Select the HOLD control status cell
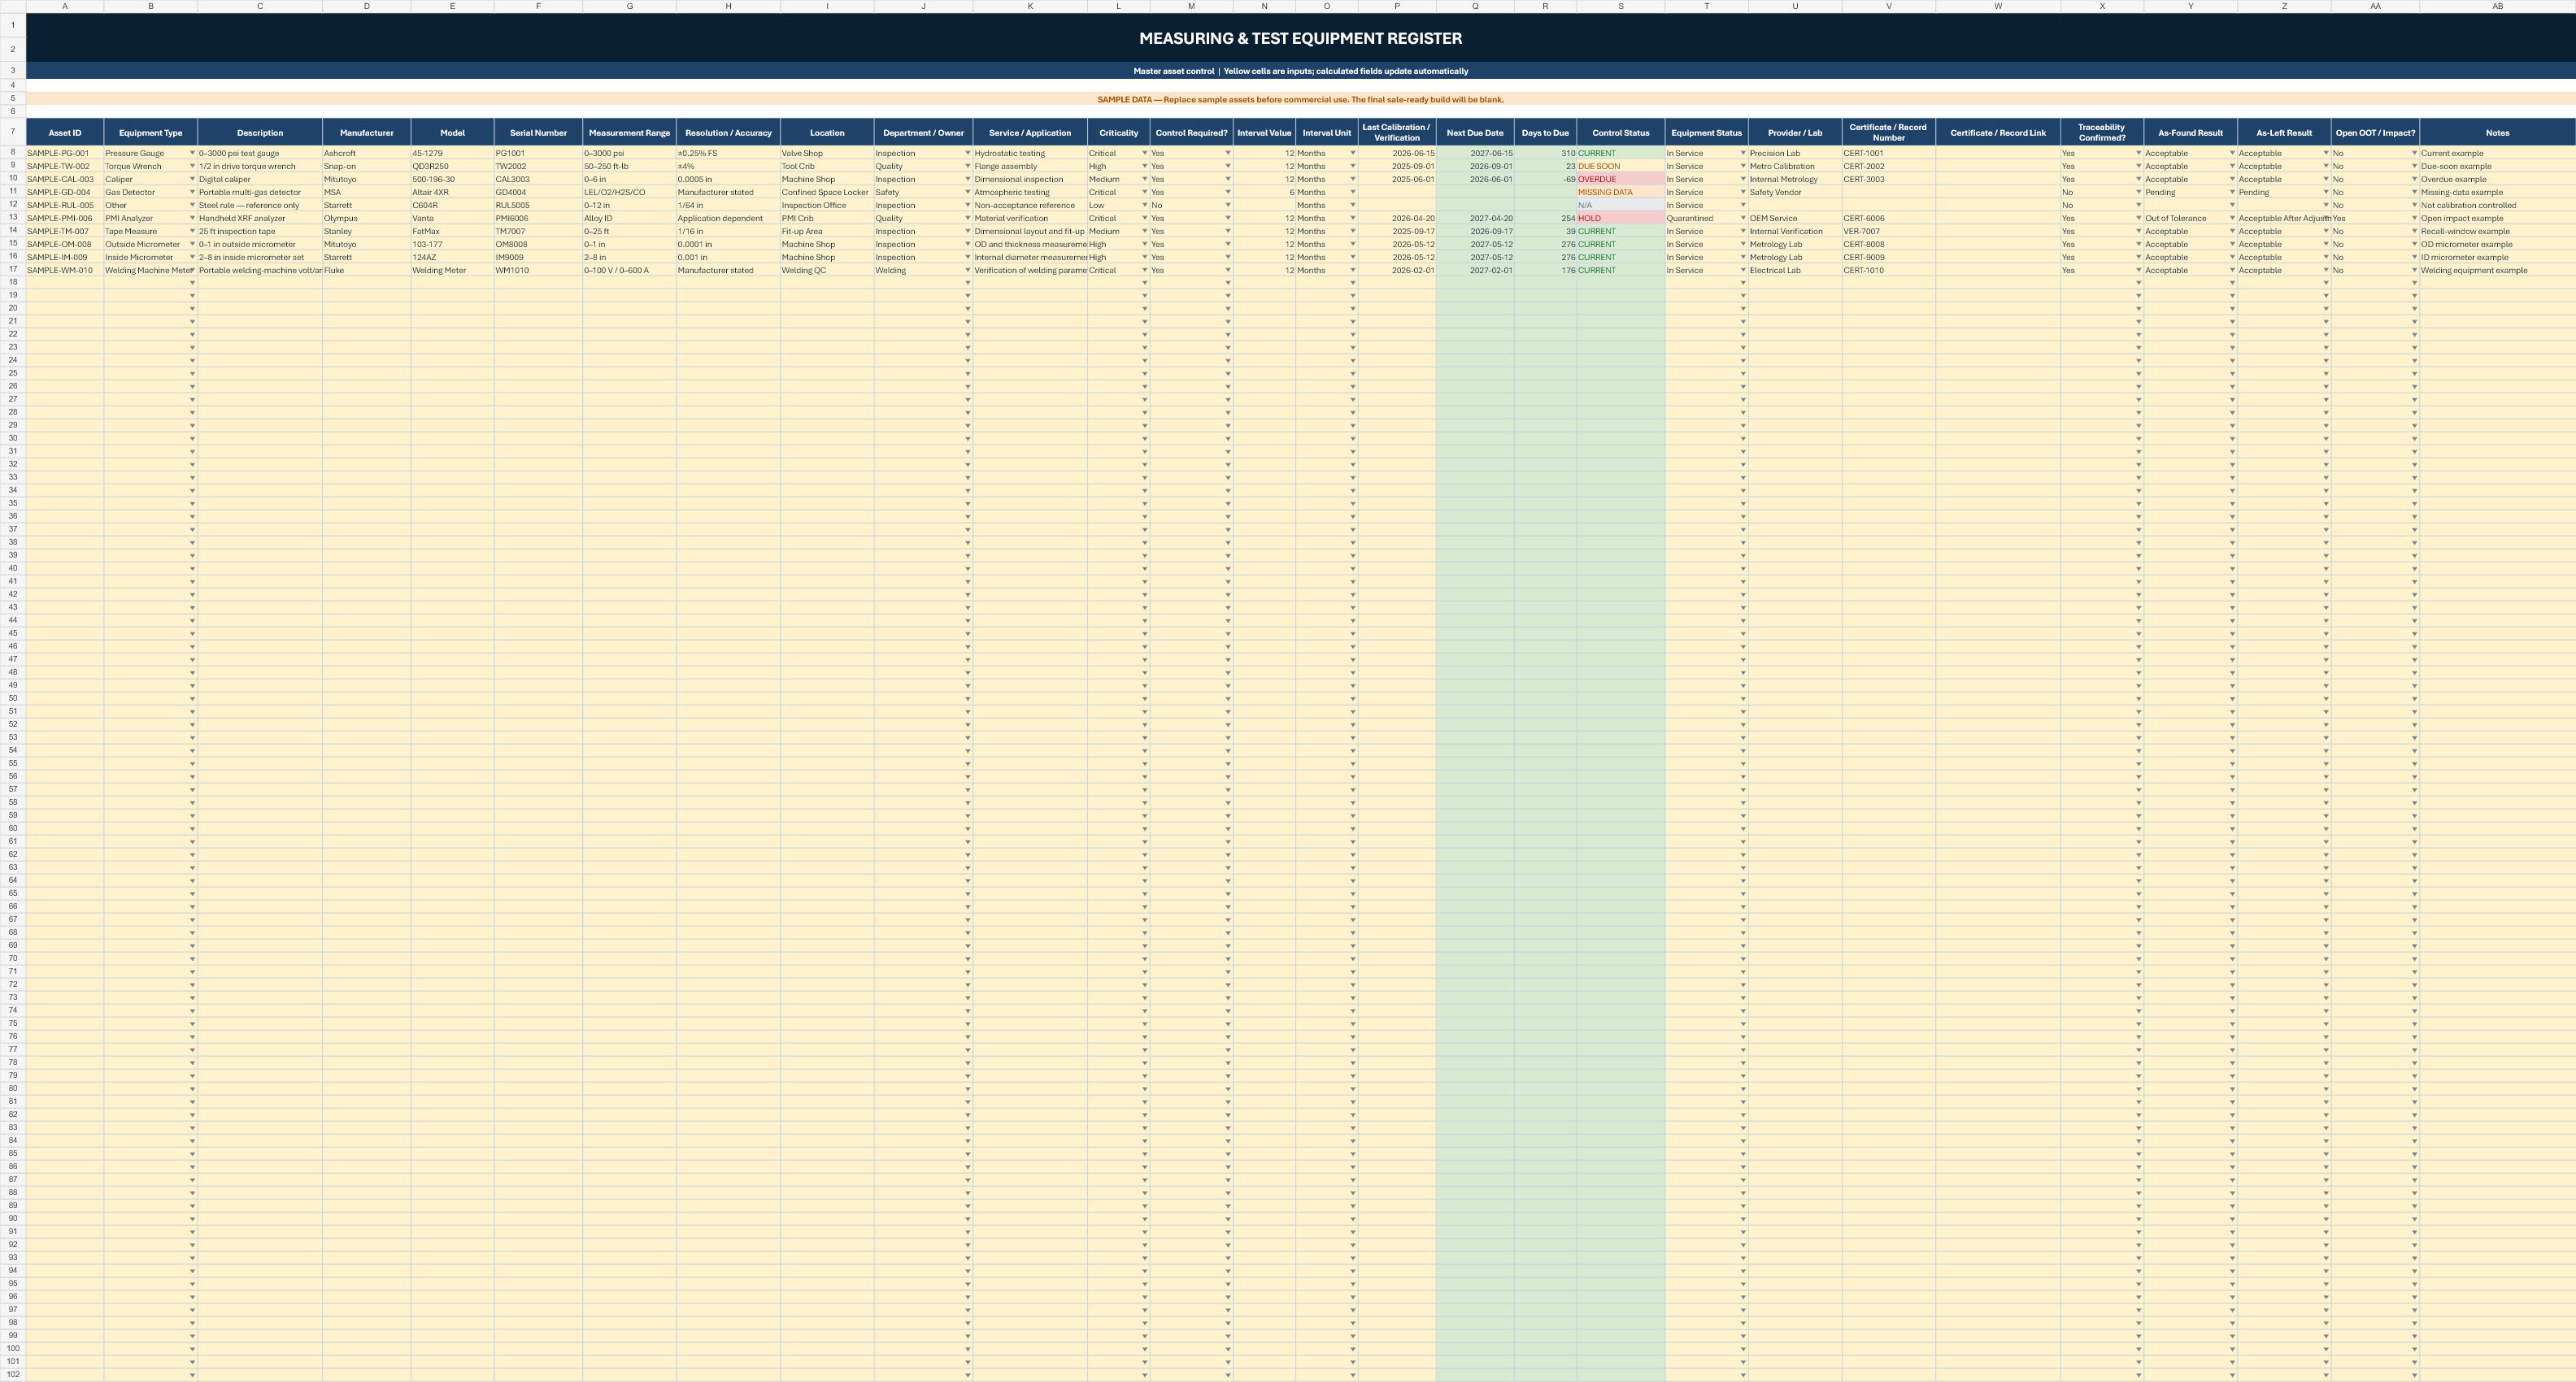This screenshot has width=2576, height=1382. click(x=1620, y=219)
